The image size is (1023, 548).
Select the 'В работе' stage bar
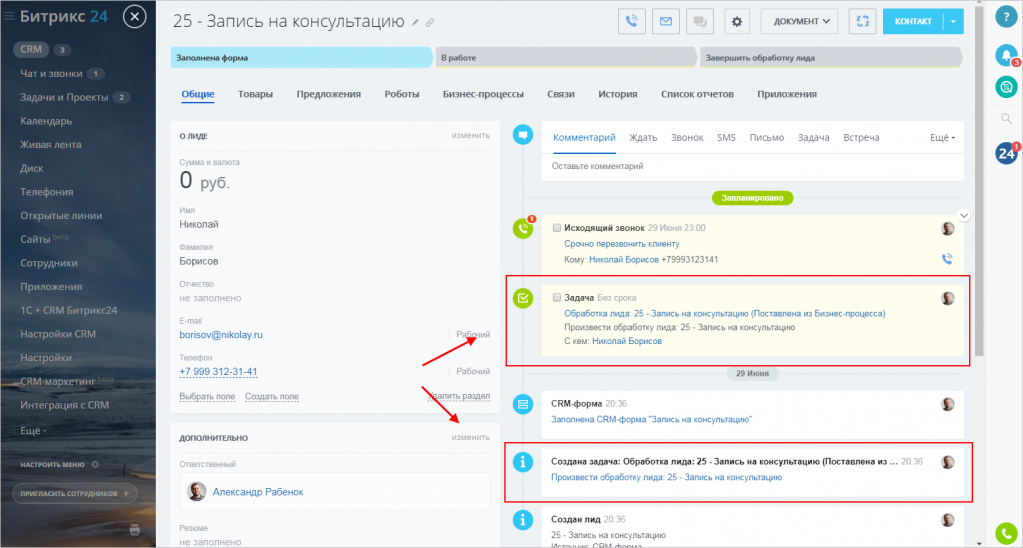(x=566, y=58)
